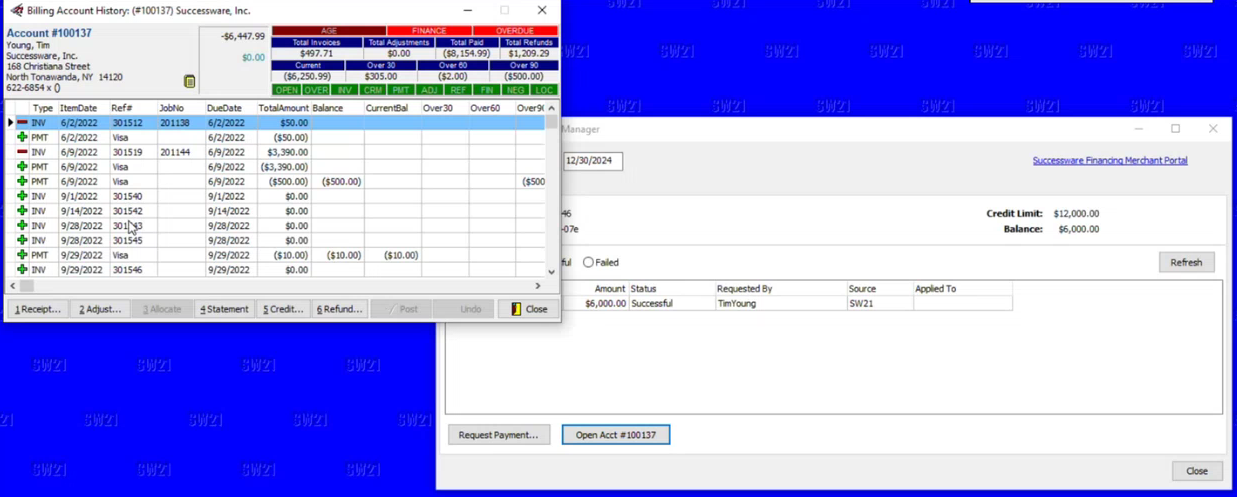The height and width of the screenshot is (497, 1237).
Task: Select the Failed radio button
Action: coord(588,262)
